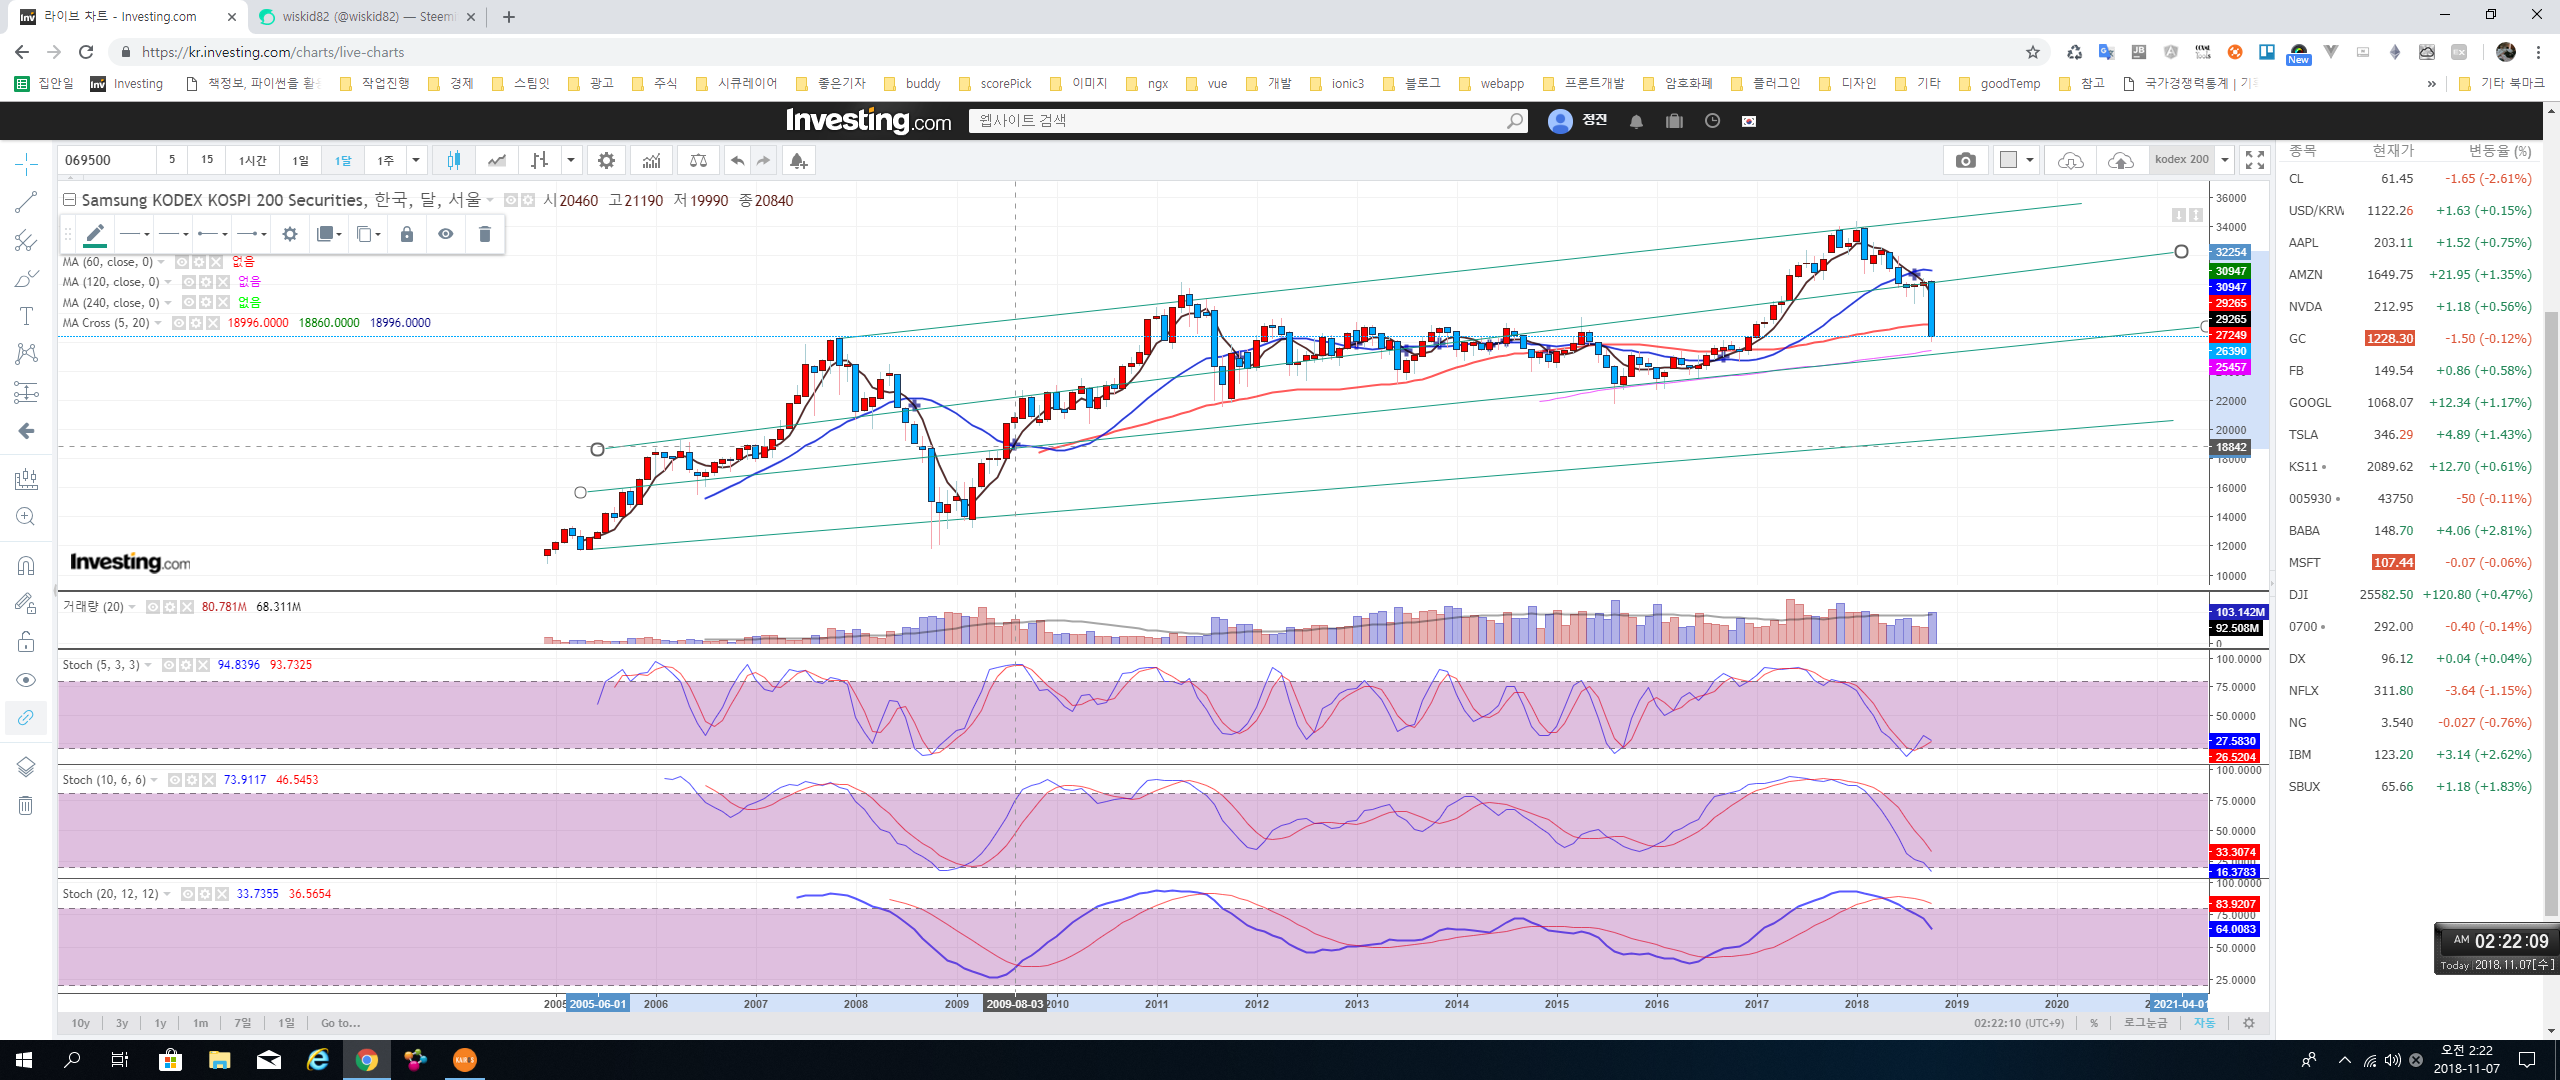Click the 10y range button
2560x1080 pixels.
point(81,1023)
